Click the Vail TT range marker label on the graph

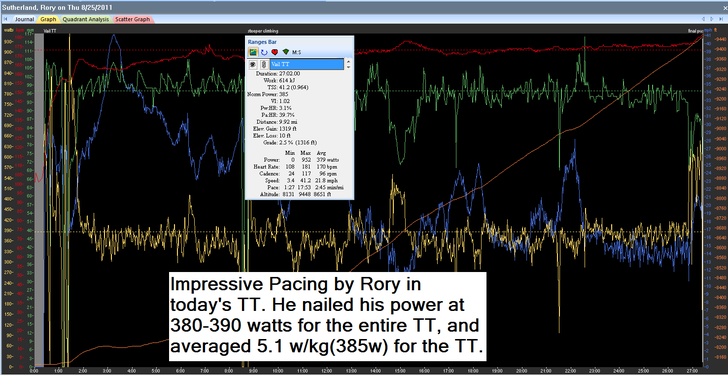point(49,31)
